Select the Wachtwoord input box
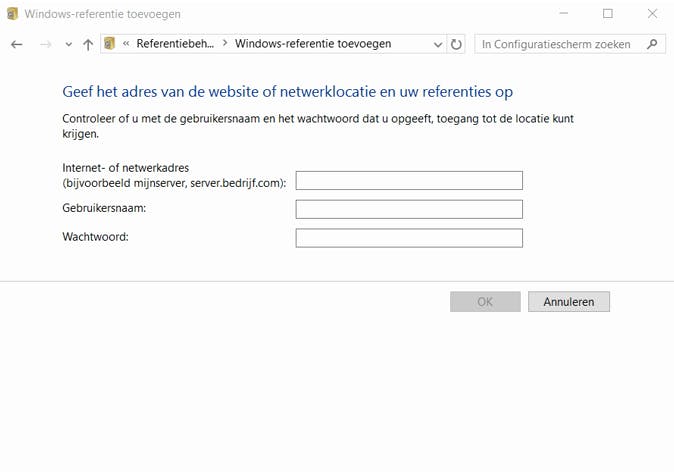The height and width of the screenshot is (473, 674). (409, 238)
